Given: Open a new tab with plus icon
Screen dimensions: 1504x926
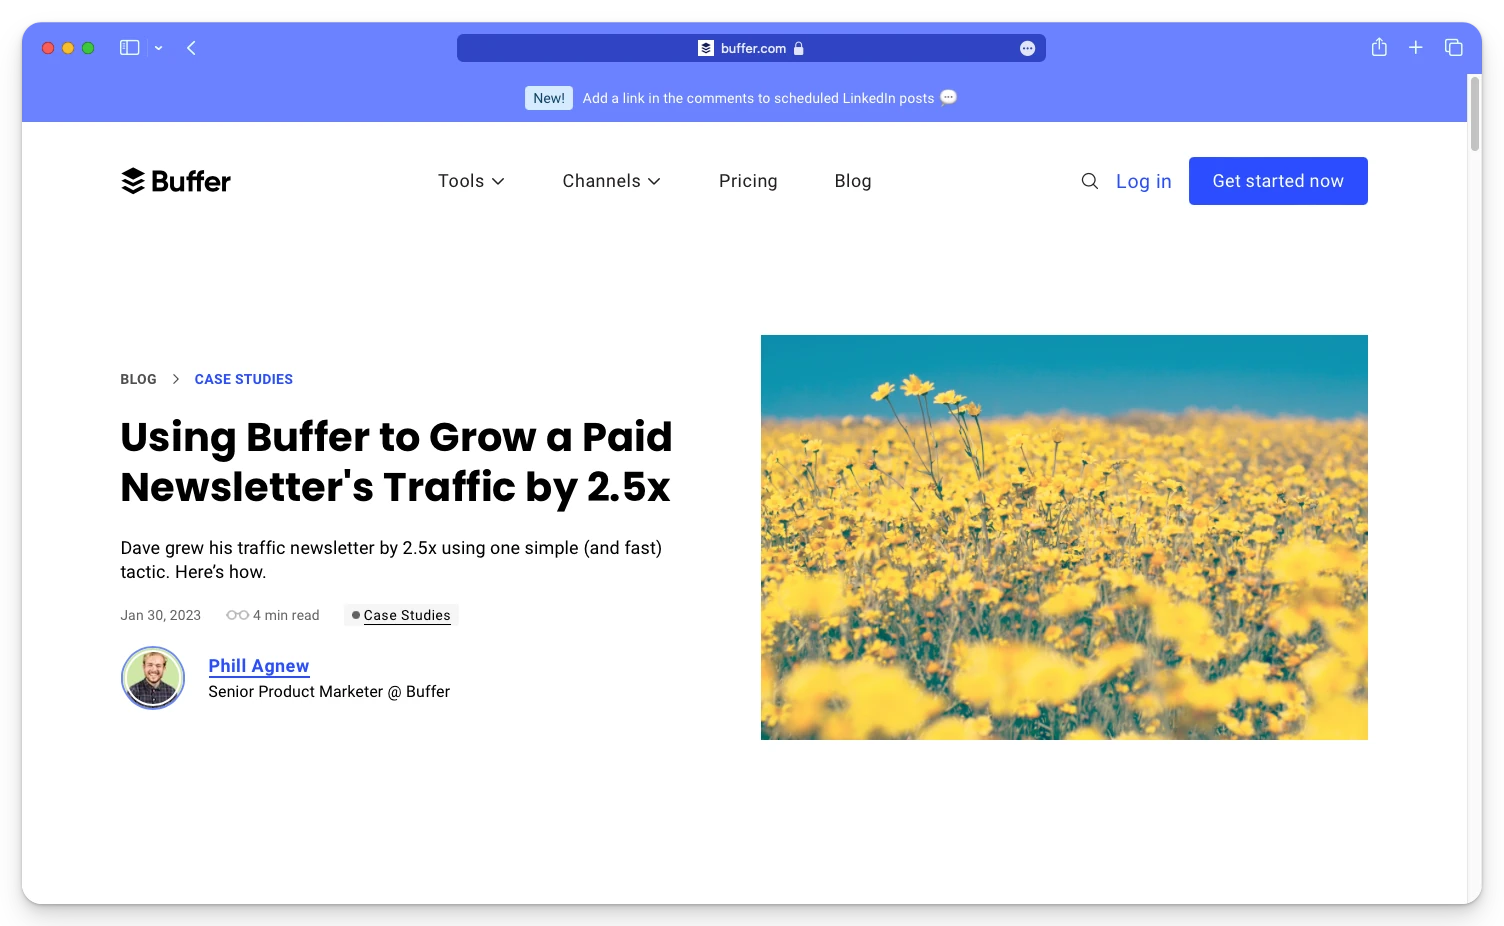Looking at the screenshot, I should coord(1416,47).
